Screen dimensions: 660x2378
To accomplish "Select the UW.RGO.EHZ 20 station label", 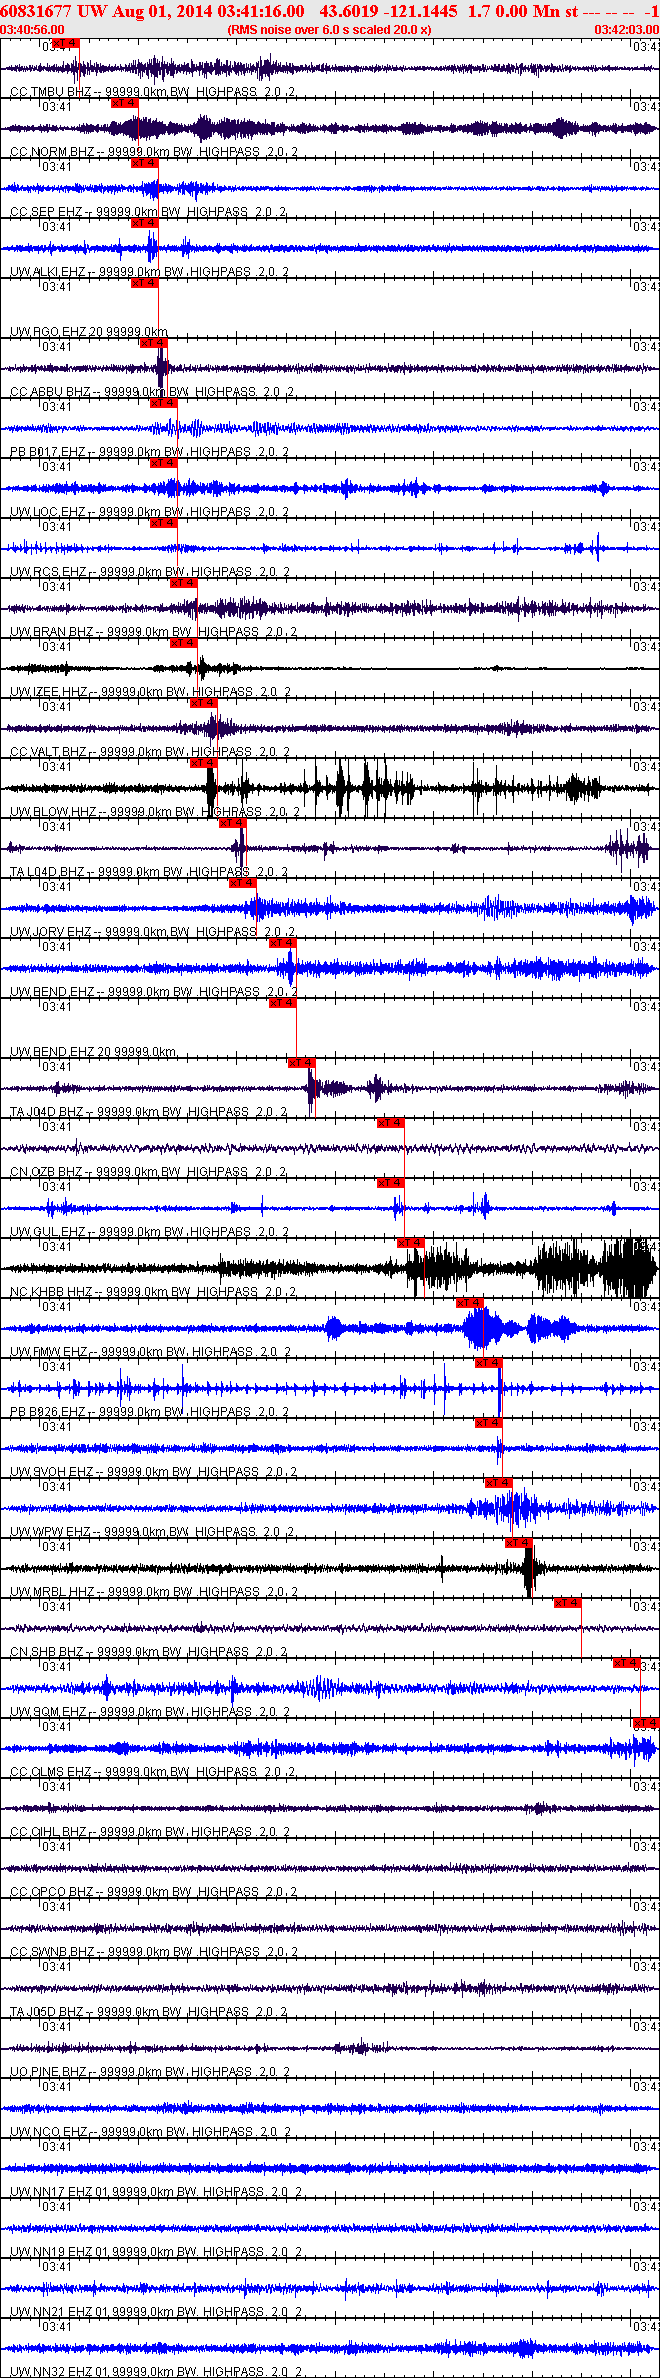I will pos(89,332).
